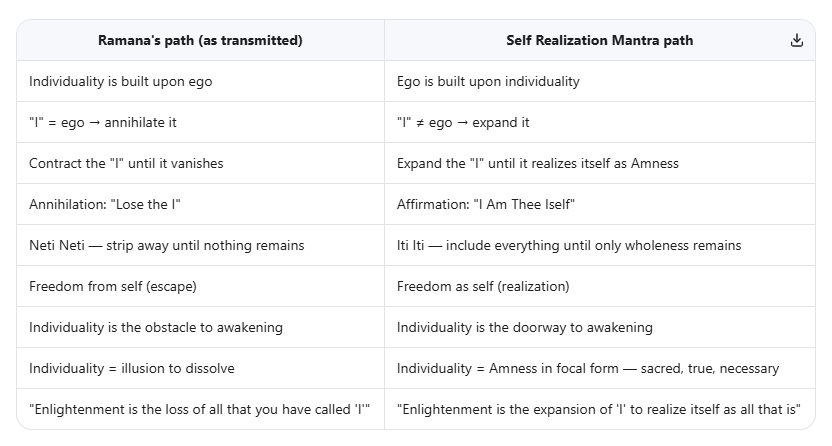The image size is (832, 446).
Task: Click "Individuality is the obstacle to awakening" text
Action: 156,327
